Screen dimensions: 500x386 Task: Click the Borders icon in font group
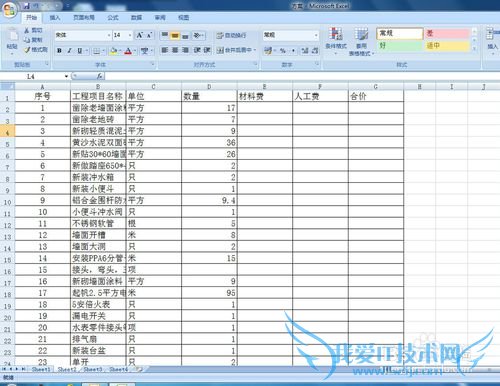click(x=96, y=51)
